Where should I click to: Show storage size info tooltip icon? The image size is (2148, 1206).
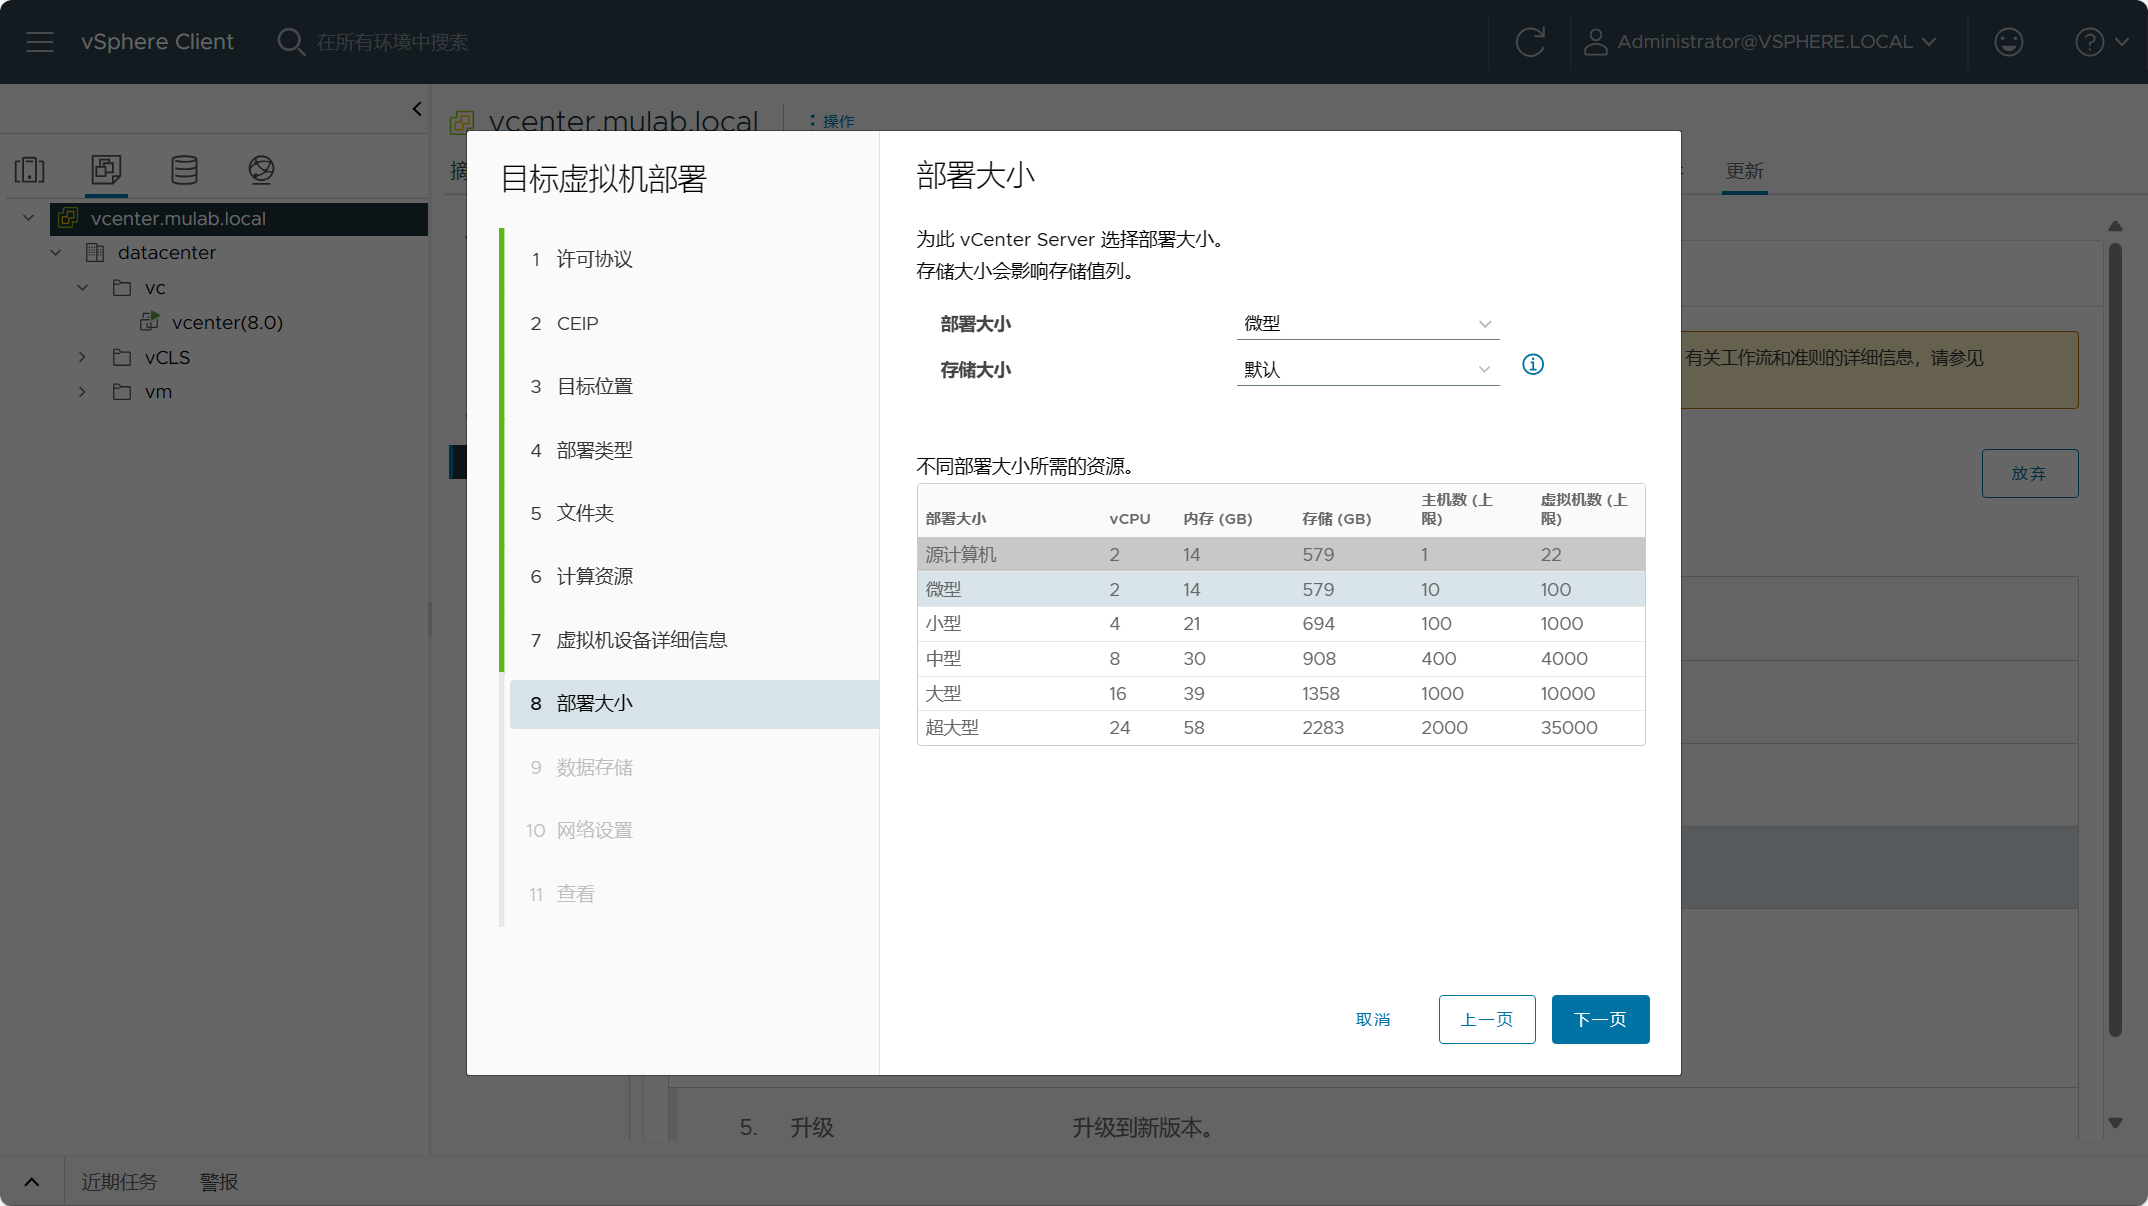coord(1532,365)
